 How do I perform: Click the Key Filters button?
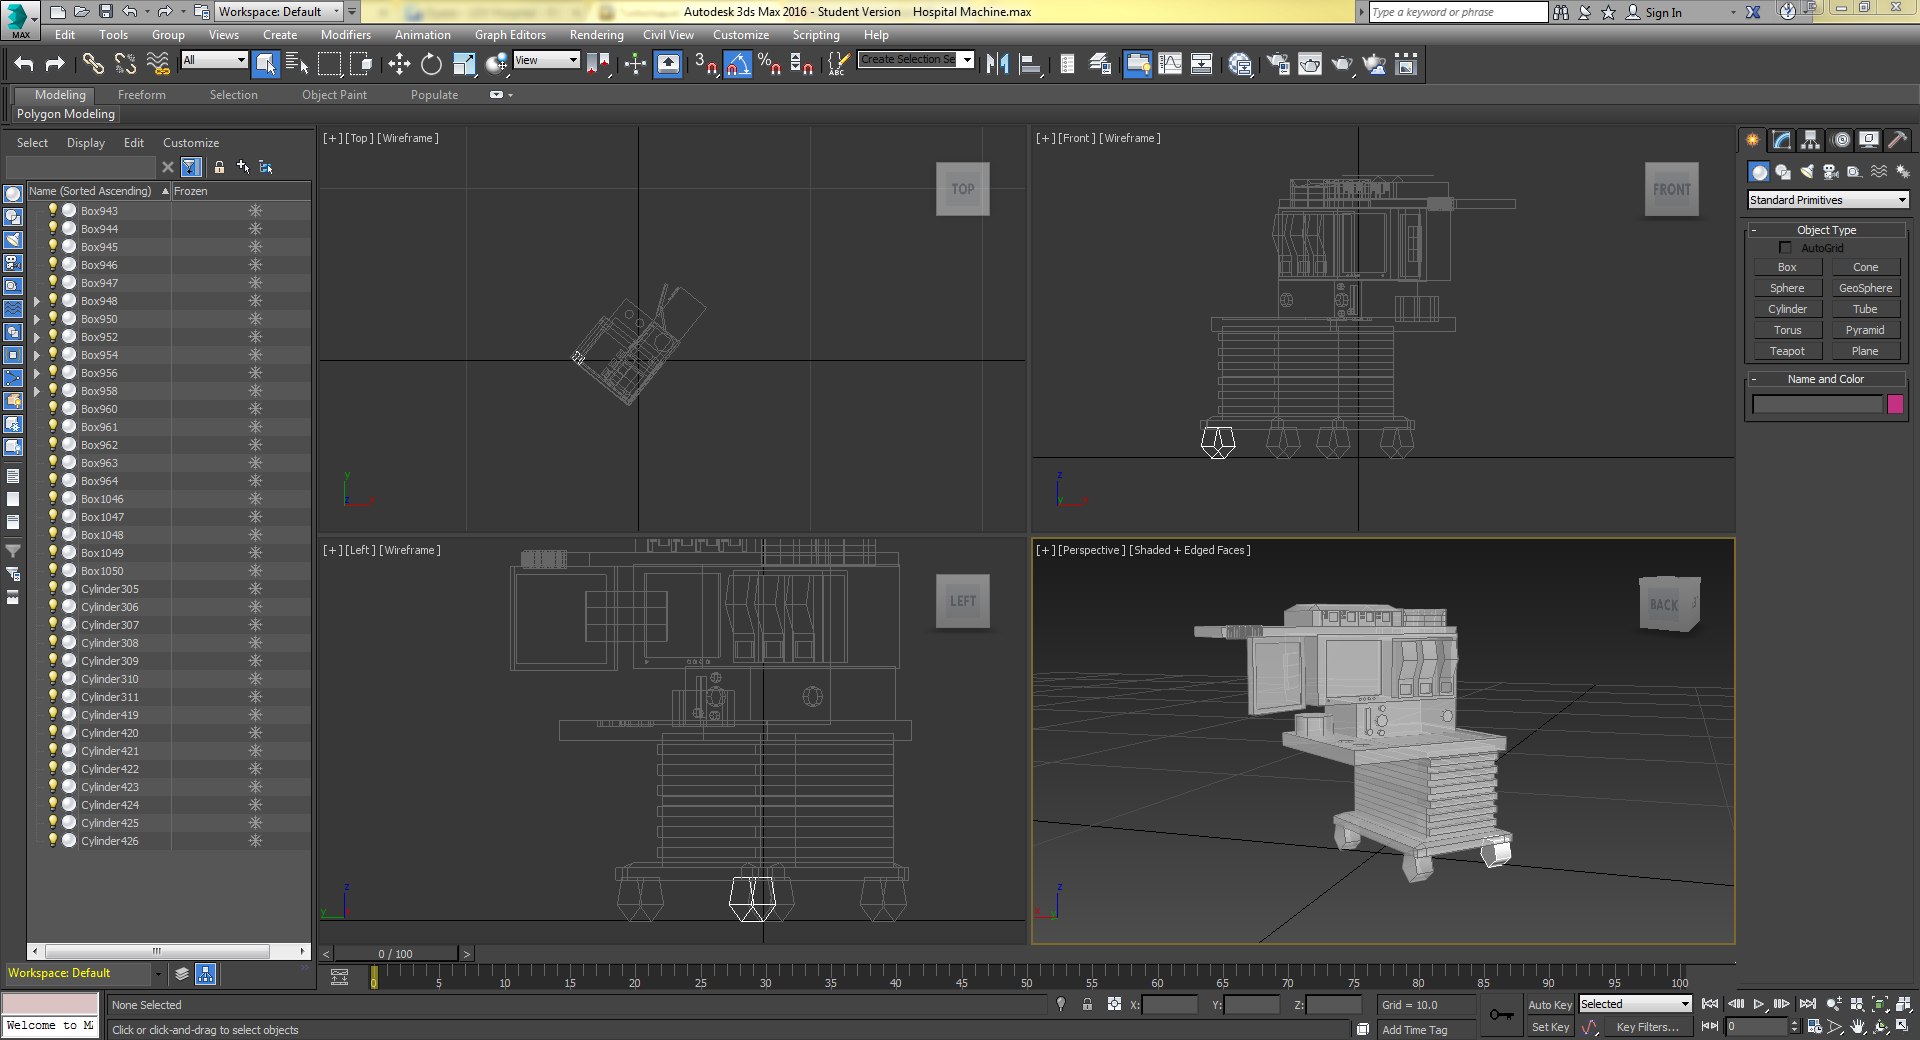1647,1027
